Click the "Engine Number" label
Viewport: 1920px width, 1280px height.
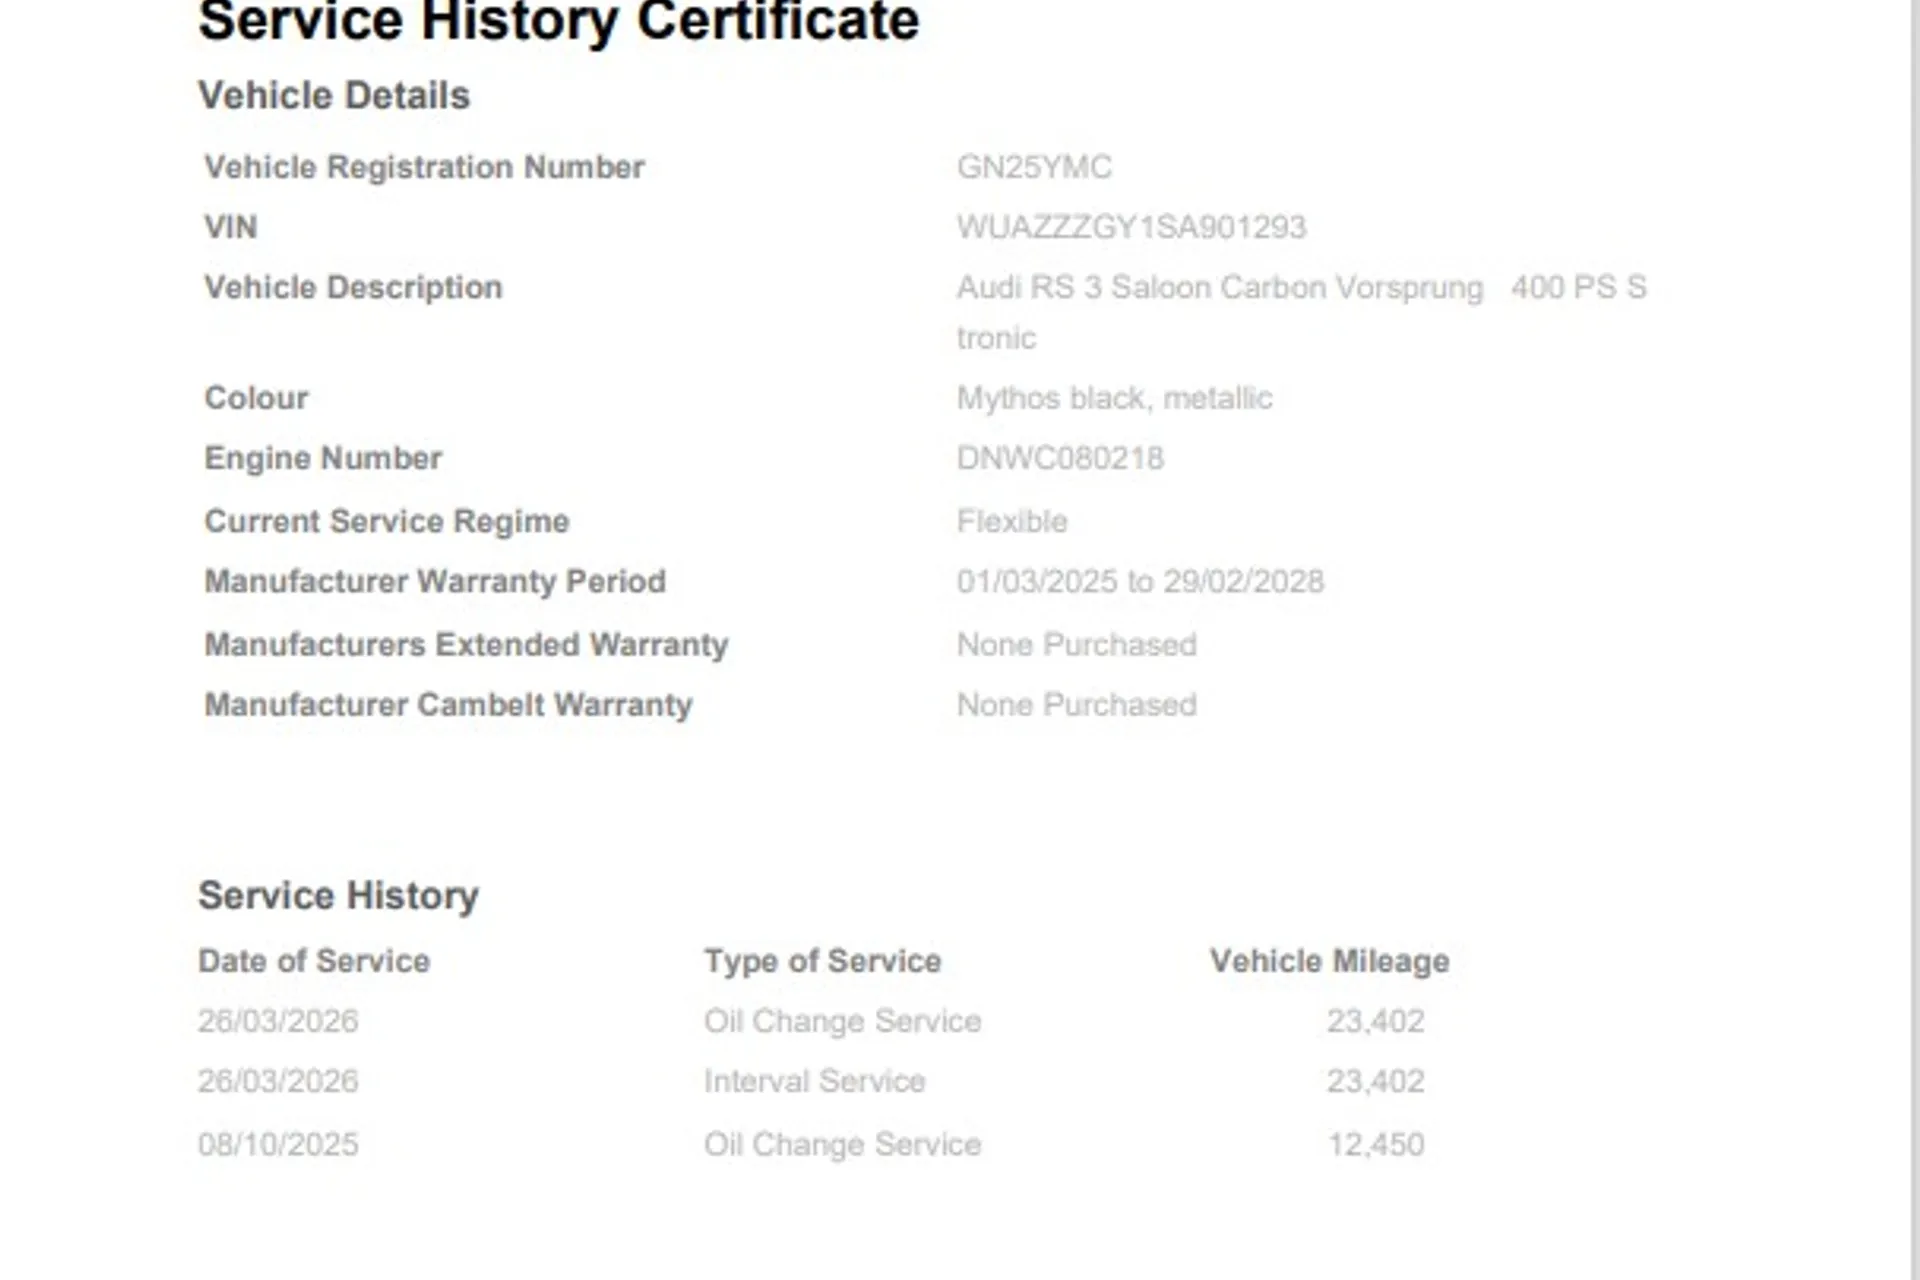tap(323, 458)
